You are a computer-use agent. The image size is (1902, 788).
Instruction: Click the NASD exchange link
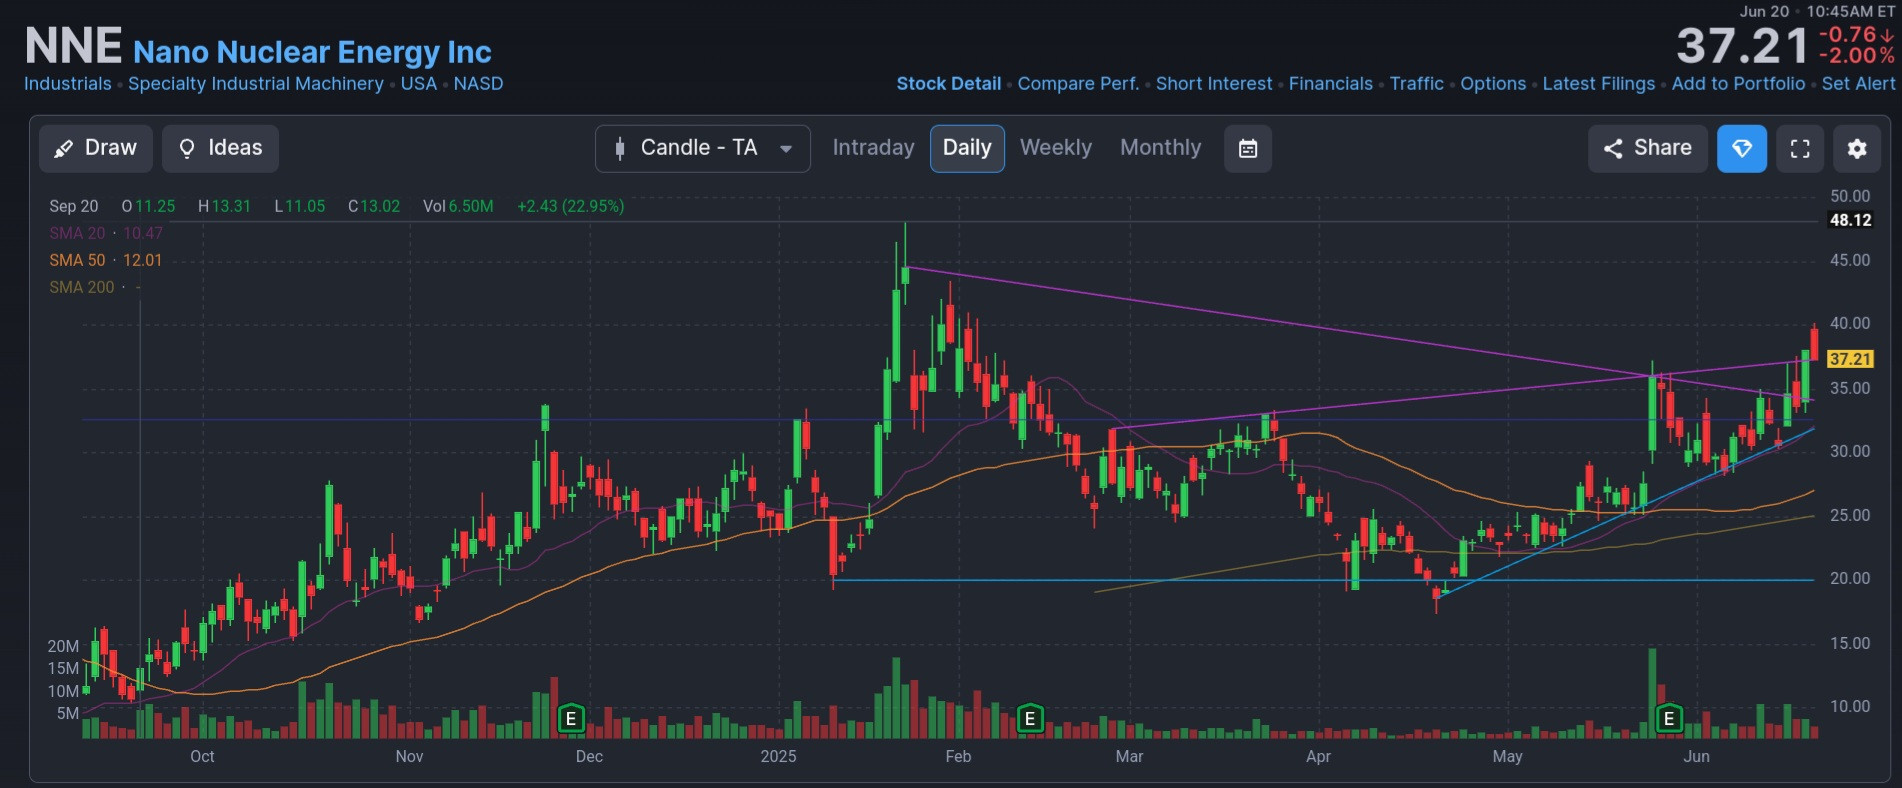click(x=479, y=84)
